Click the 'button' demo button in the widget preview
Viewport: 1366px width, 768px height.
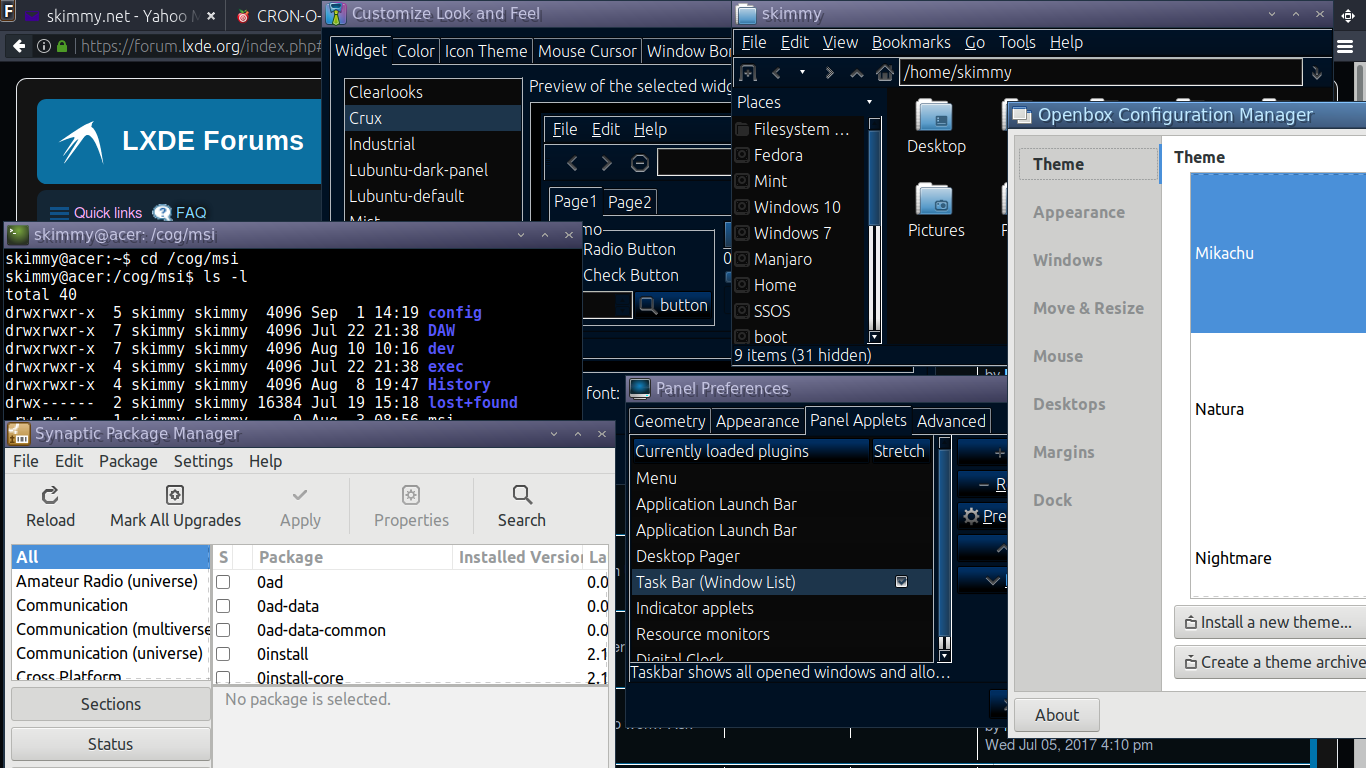[673, 305]
